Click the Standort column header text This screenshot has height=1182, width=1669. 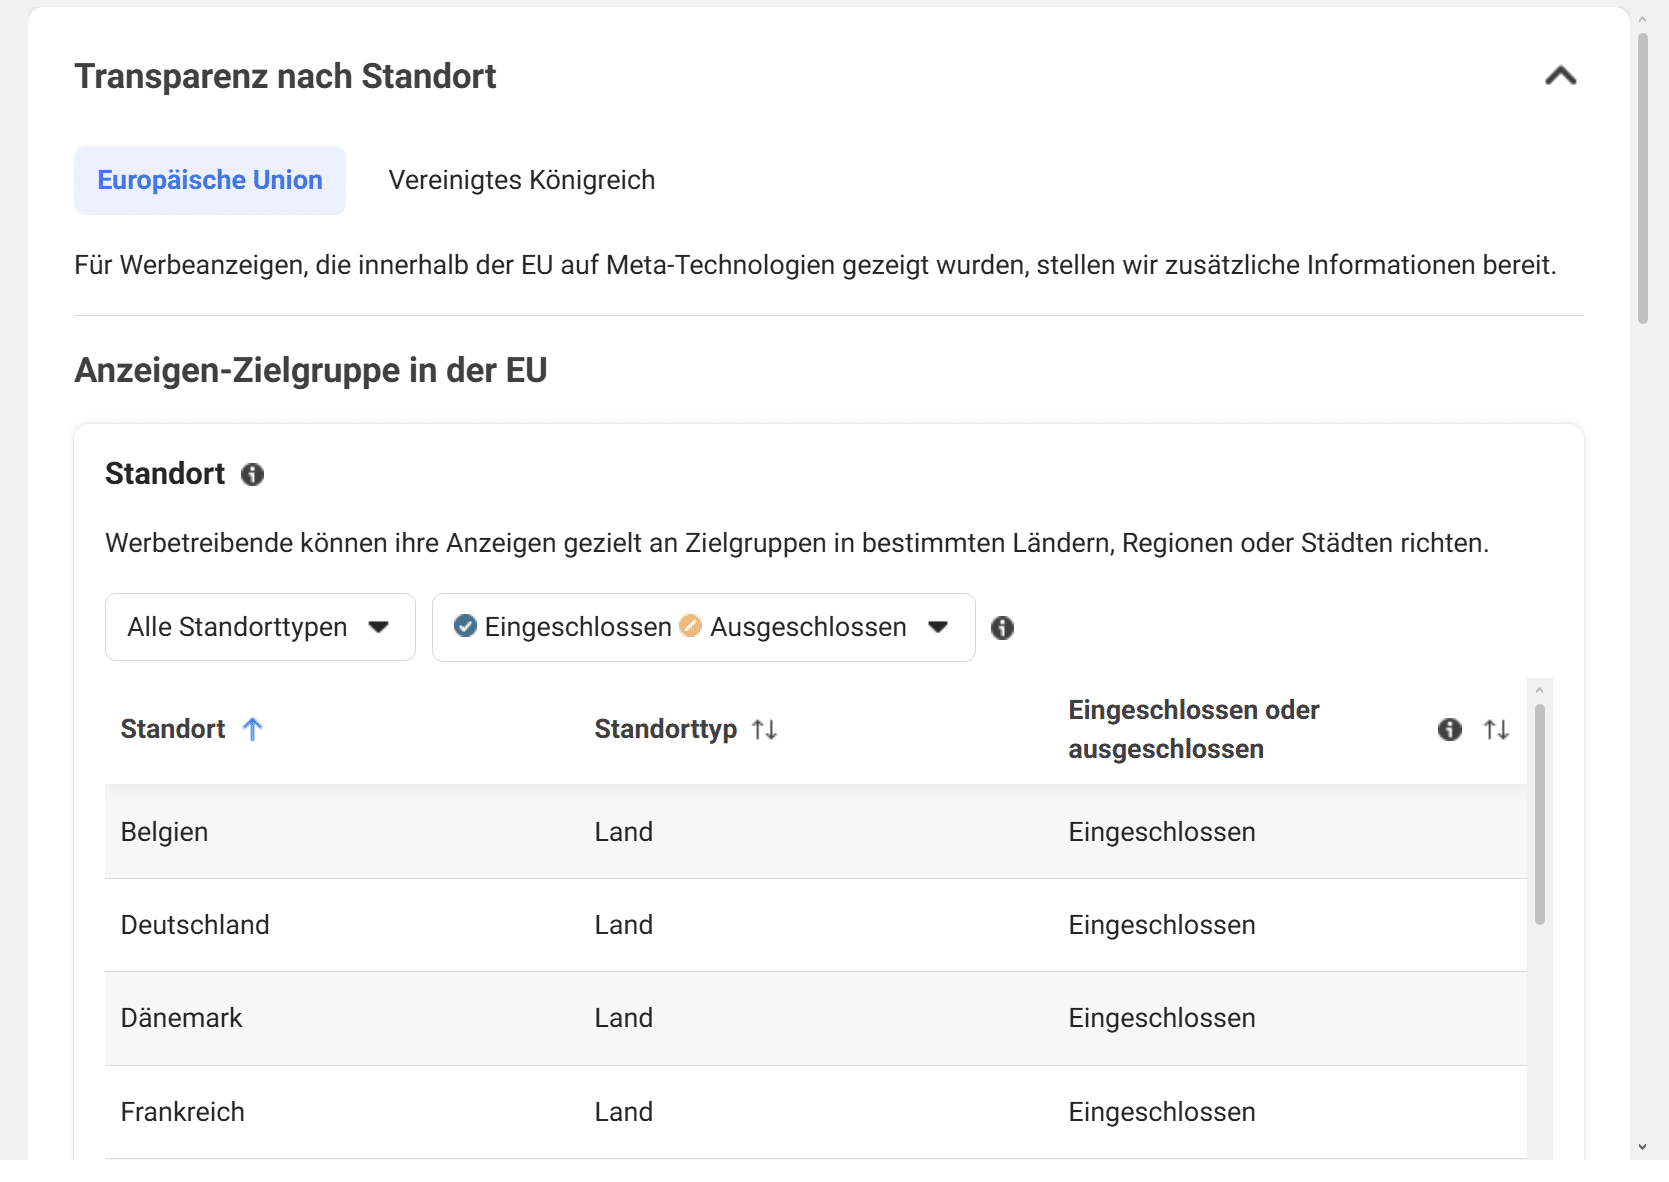172,729
